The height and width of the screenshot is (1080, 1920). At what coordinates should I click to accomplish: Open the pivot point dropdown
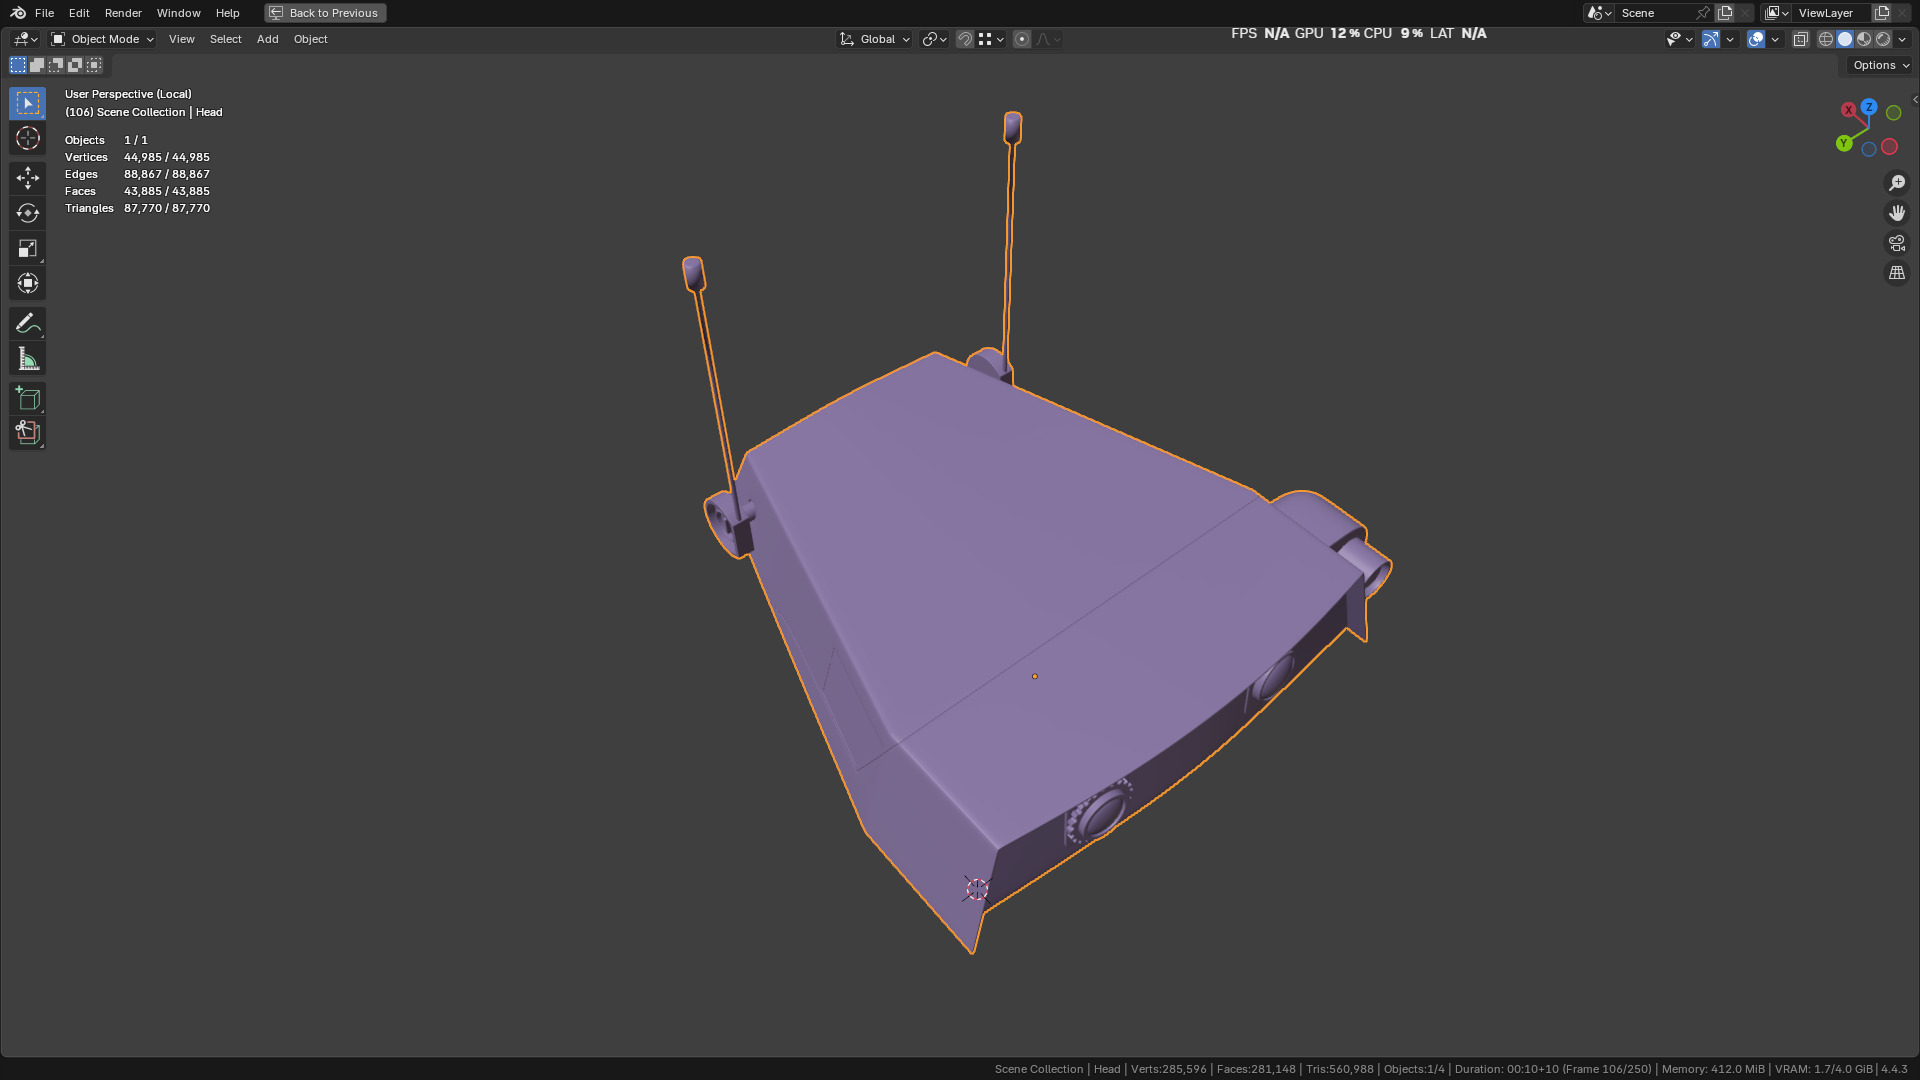point(935,39)
